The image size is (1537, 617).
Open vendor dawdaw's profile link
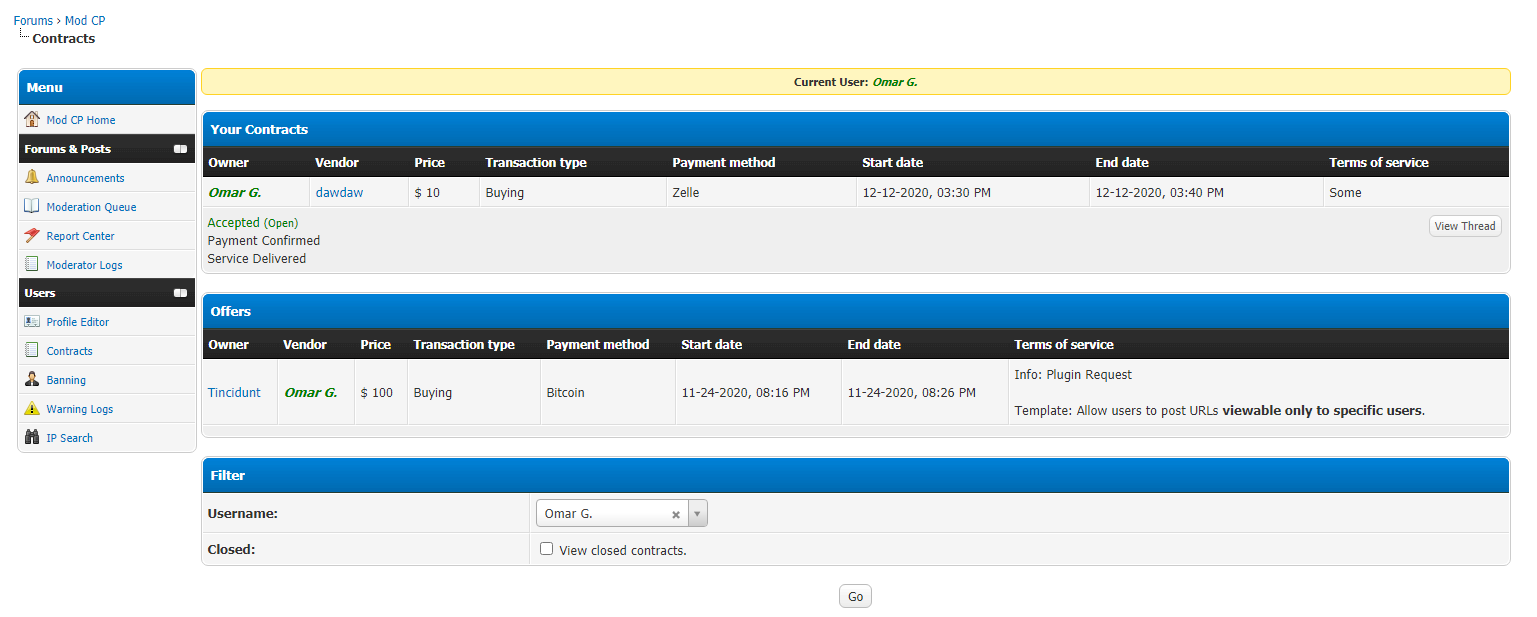[x=339, y=193]
